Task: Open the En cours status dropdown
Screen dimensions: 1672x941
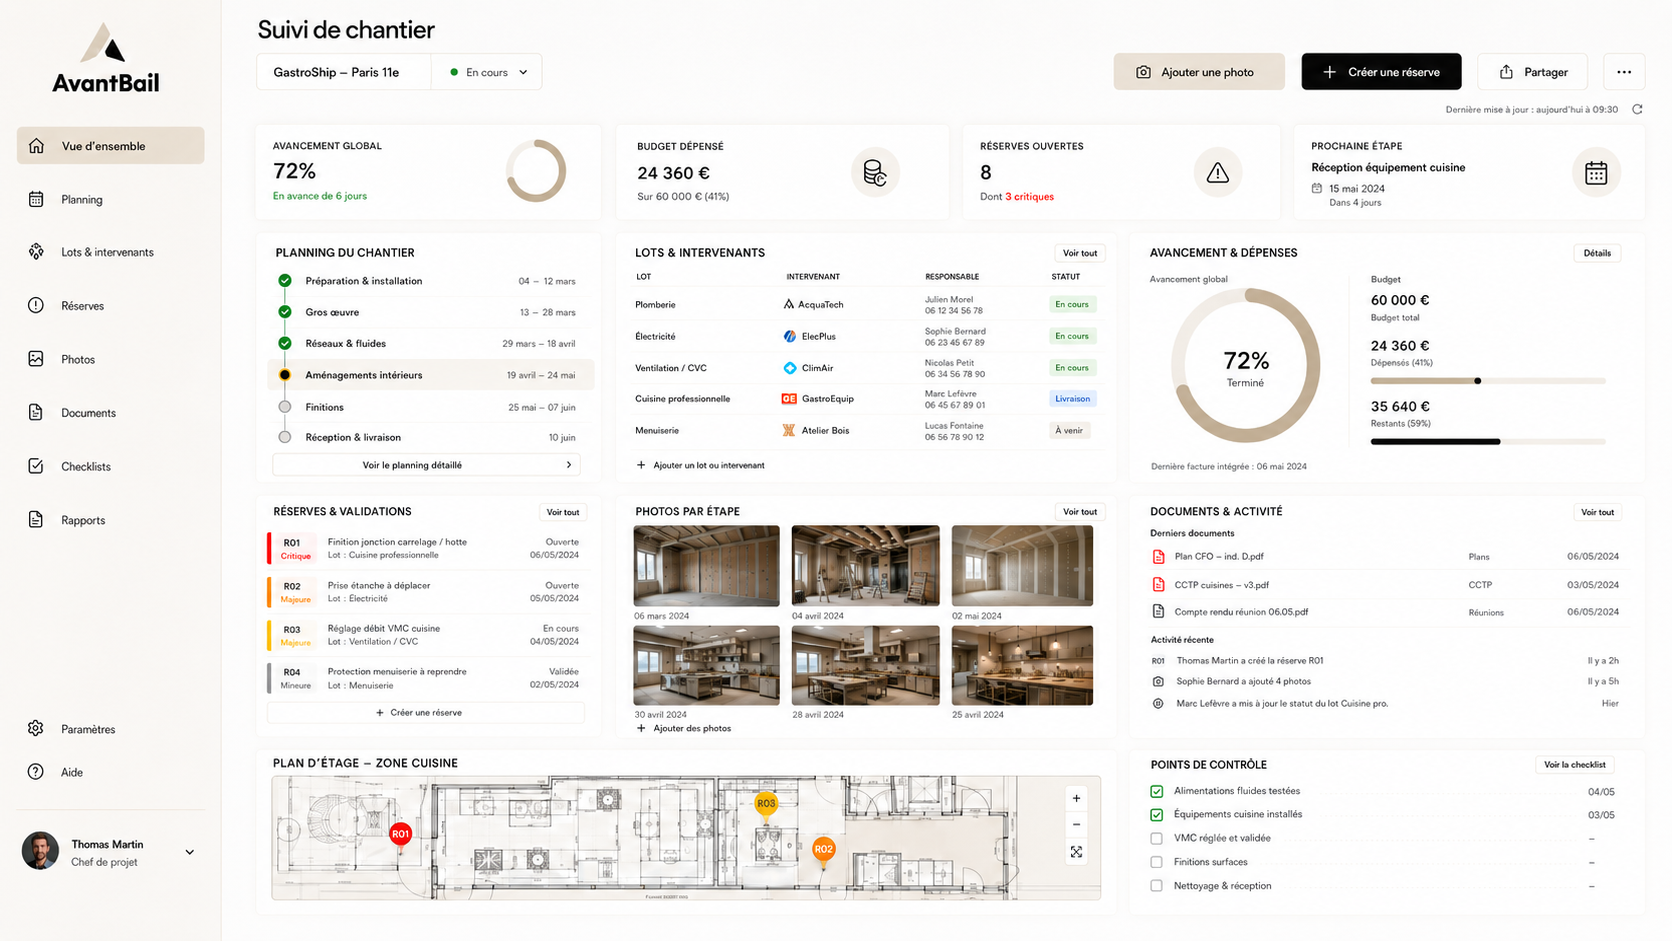Action: [x=488, y=72]
